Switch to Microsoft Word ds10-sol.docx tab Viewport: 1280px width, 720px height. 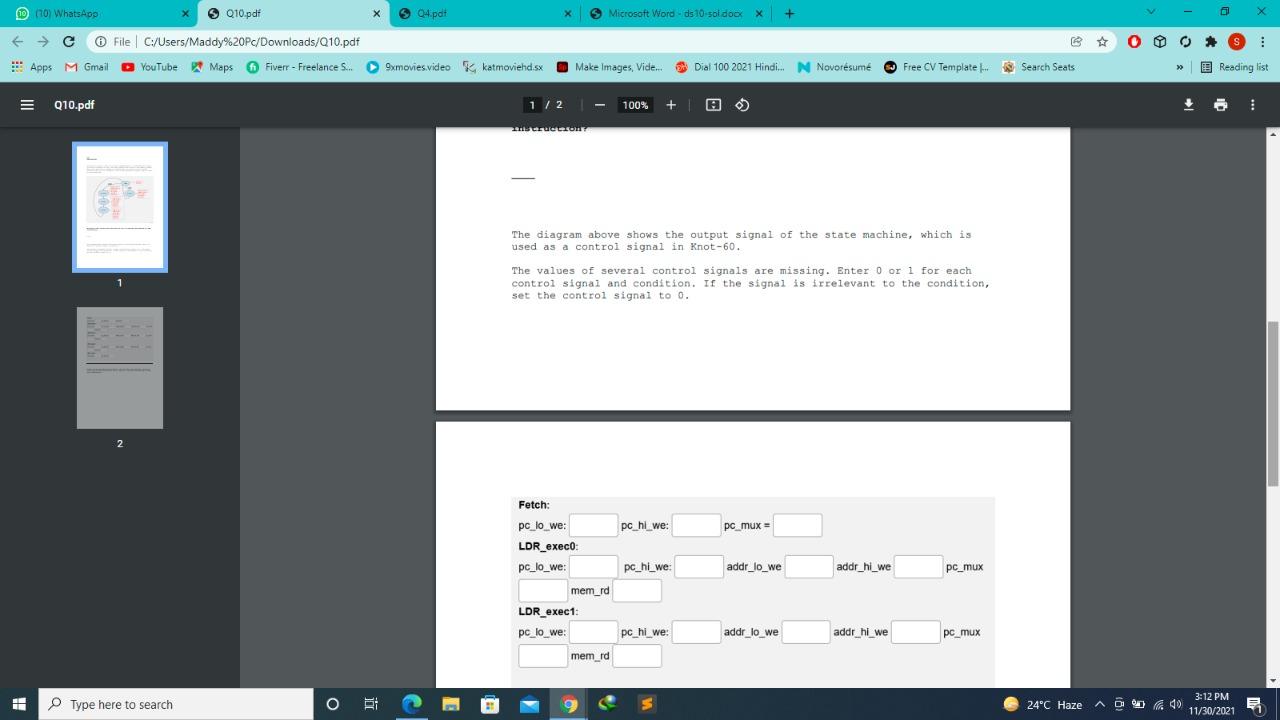(675, 14)
